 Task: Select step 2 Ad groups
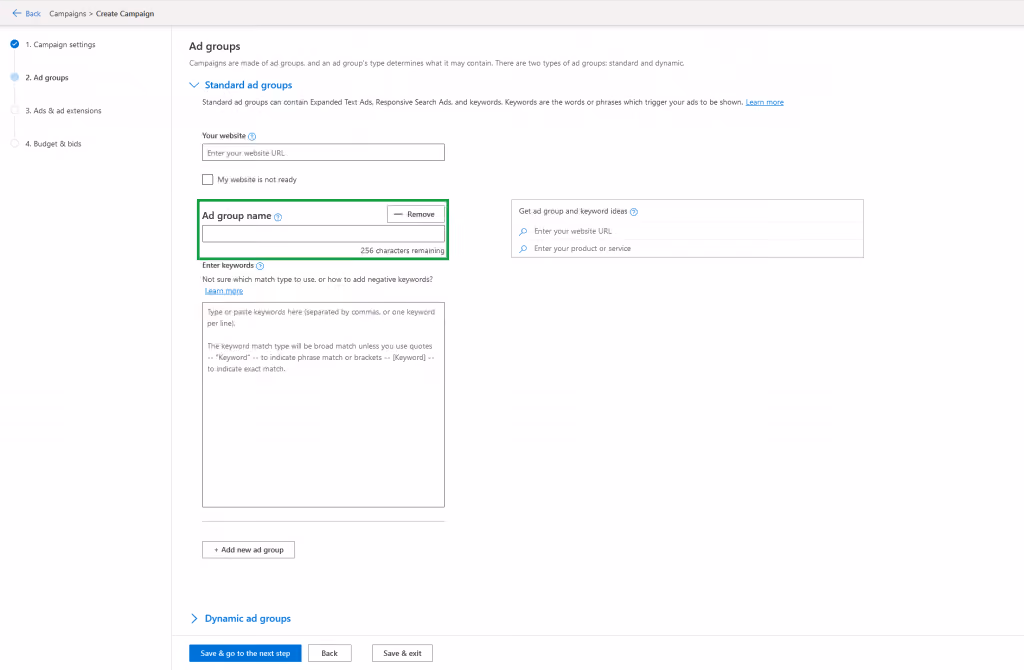[x=47, y=78]
